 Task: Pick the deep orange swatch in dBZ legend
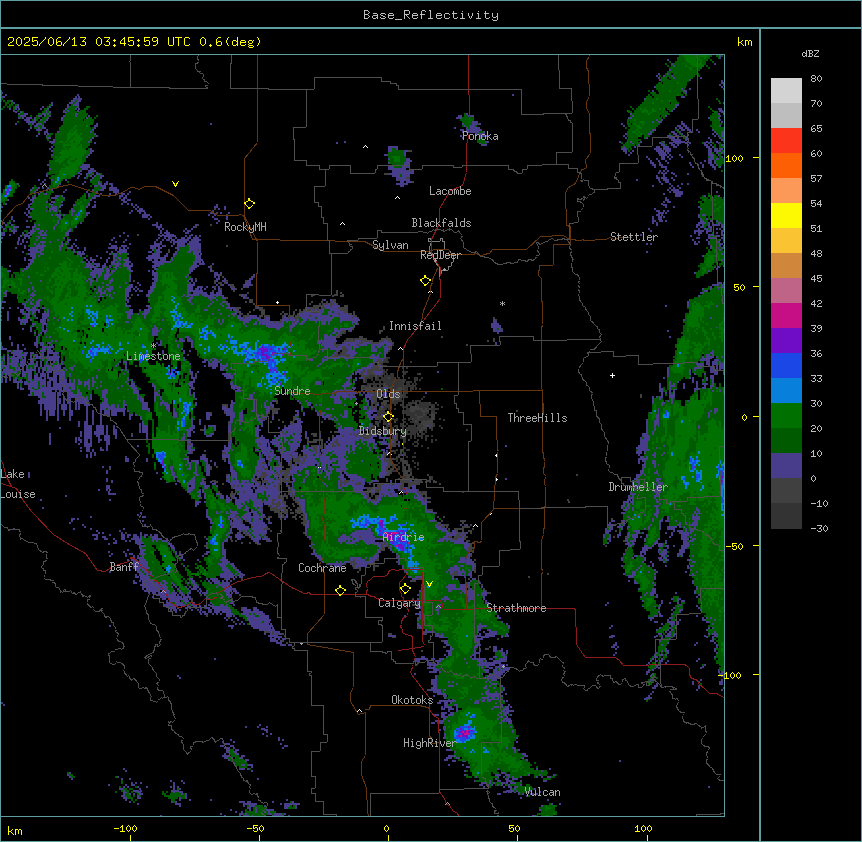click(786, 165)
